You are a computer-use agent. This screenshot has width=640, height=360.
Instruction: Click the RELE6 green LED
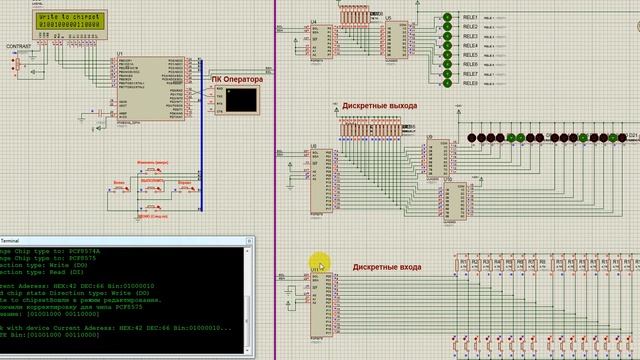point(447,64)
